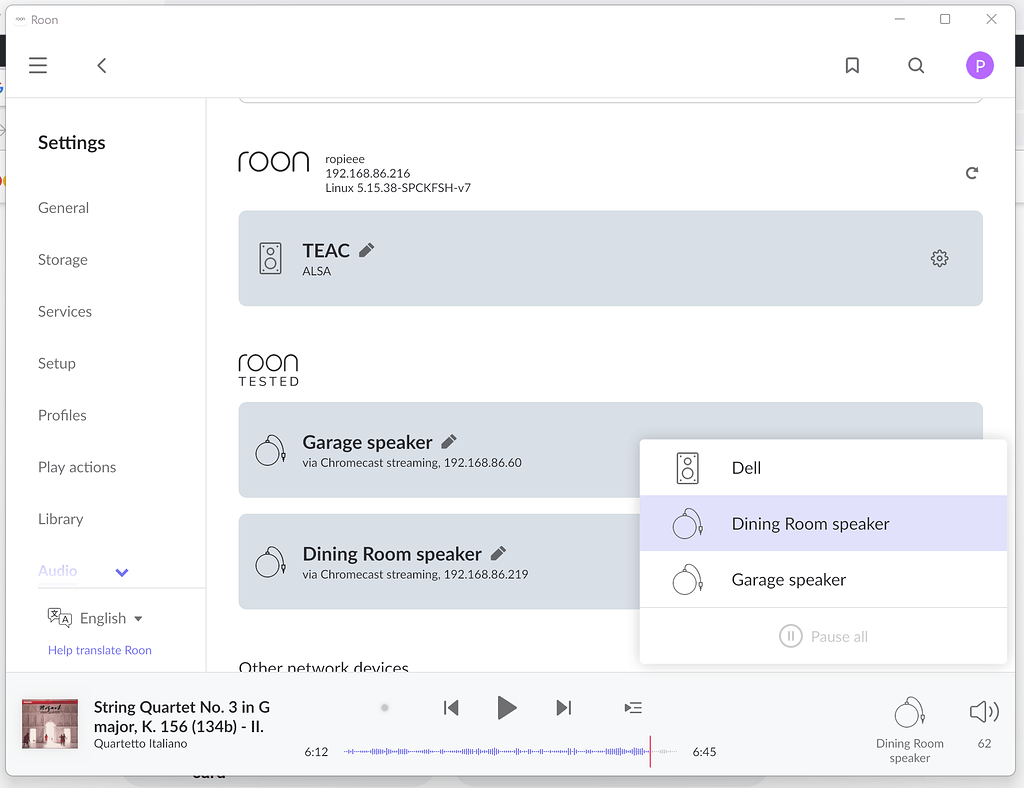Open the TEAC zone settings gear
Screen dimensions: 1024x788
(x=939, y=258)
